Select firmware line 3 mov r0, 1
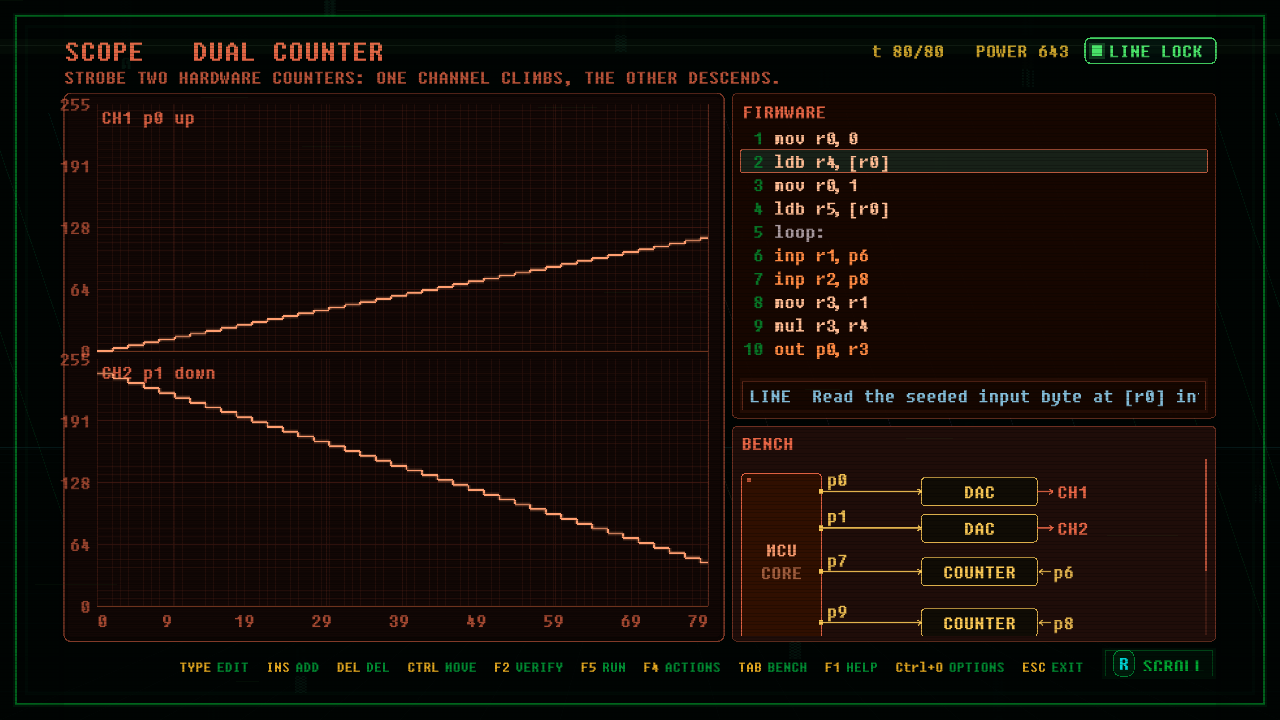Screen dimensions: 1280x720 coord(973,186)
